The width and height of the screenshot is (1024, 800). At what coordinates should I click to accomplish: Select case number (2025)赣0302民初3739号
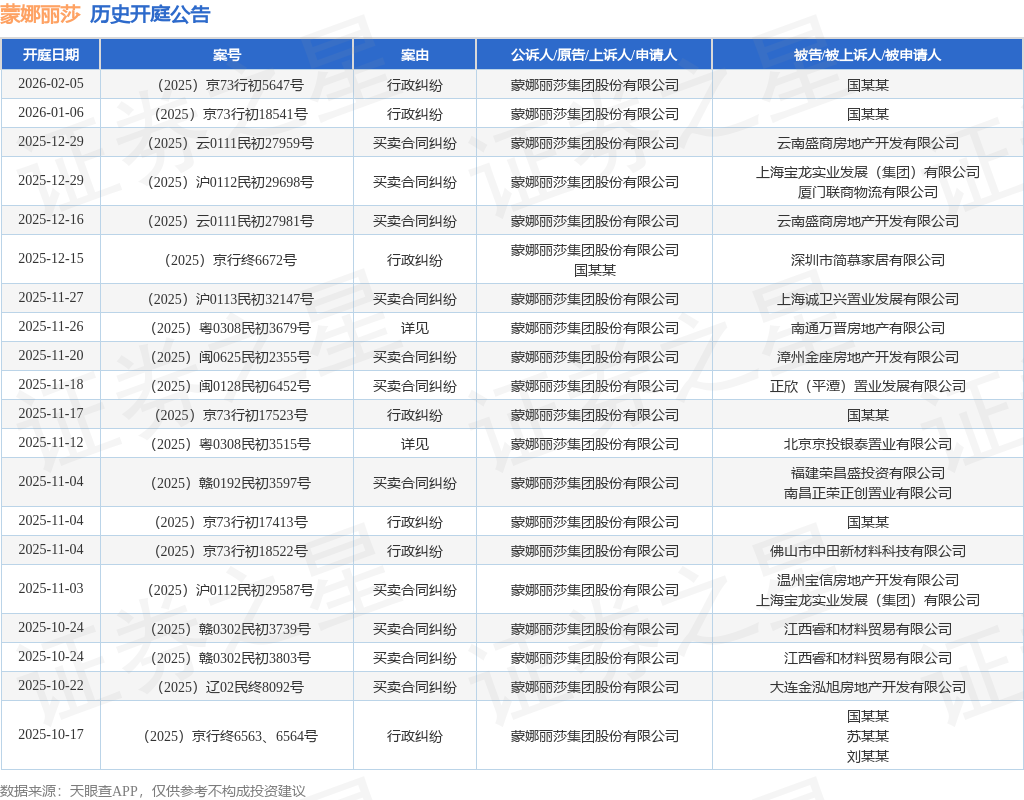point(227,629)
